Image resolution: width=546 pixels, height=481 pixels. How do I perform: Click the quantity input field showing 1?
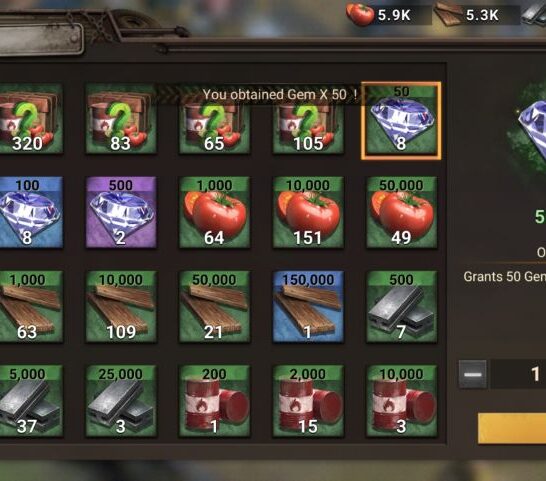[518, 374]
